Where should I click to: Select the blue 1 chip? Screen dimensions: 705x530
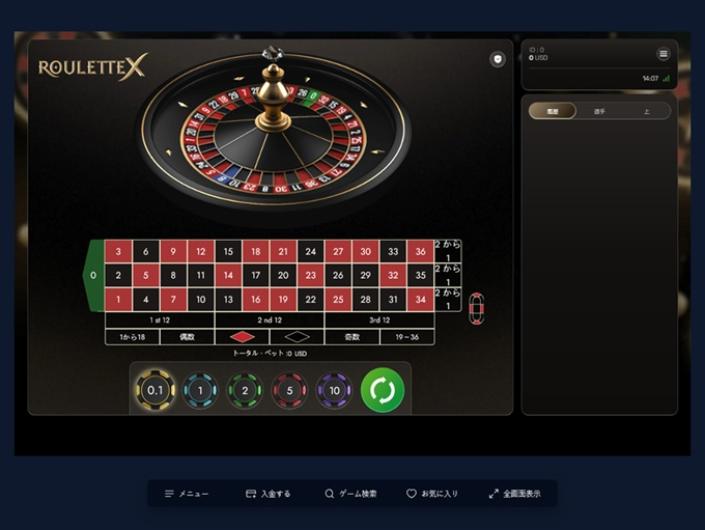200,391
